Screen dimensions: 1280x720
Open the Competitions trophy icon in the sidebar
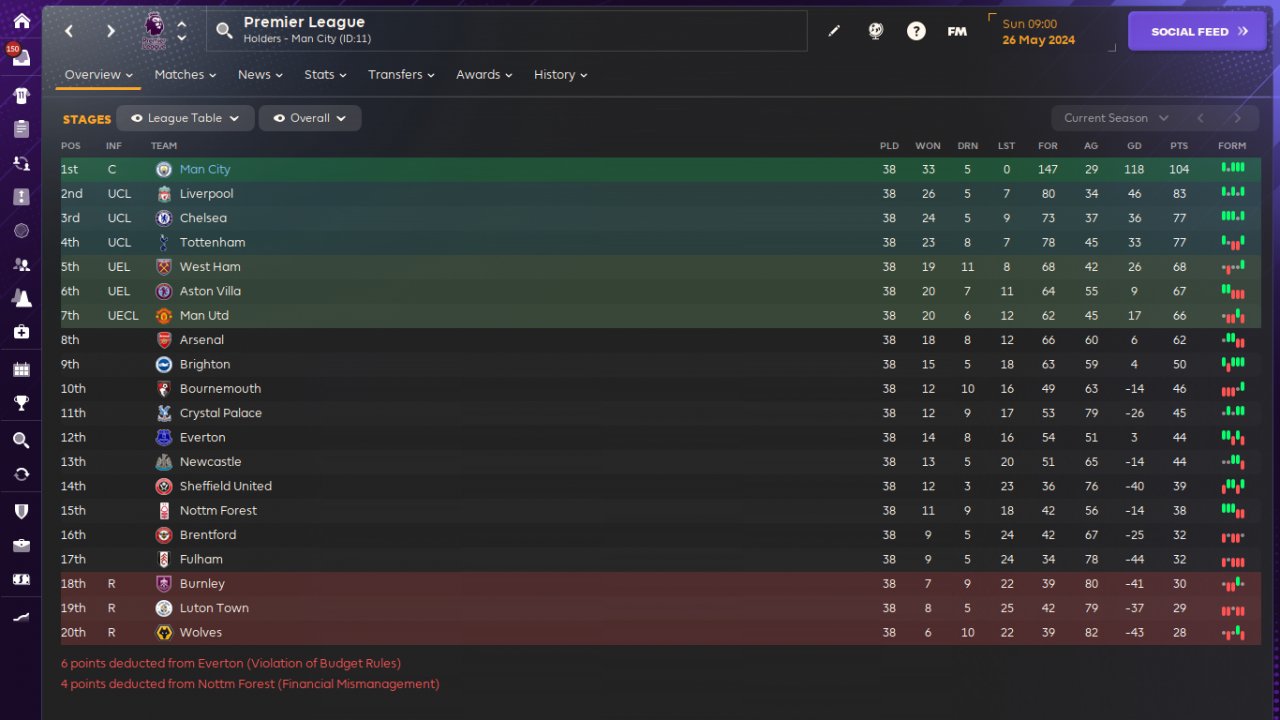pos(21,403)
